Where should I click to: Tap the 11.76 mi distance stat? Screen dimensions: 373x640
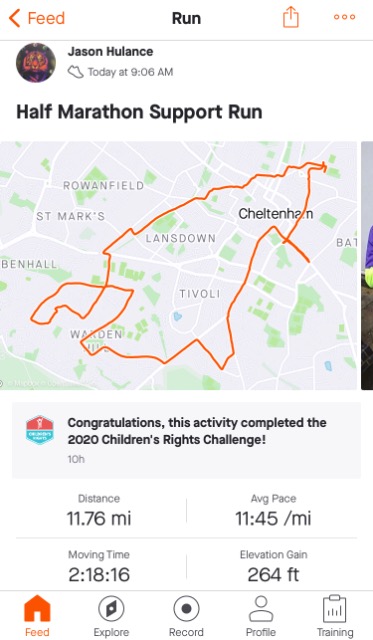pos(99,511)
